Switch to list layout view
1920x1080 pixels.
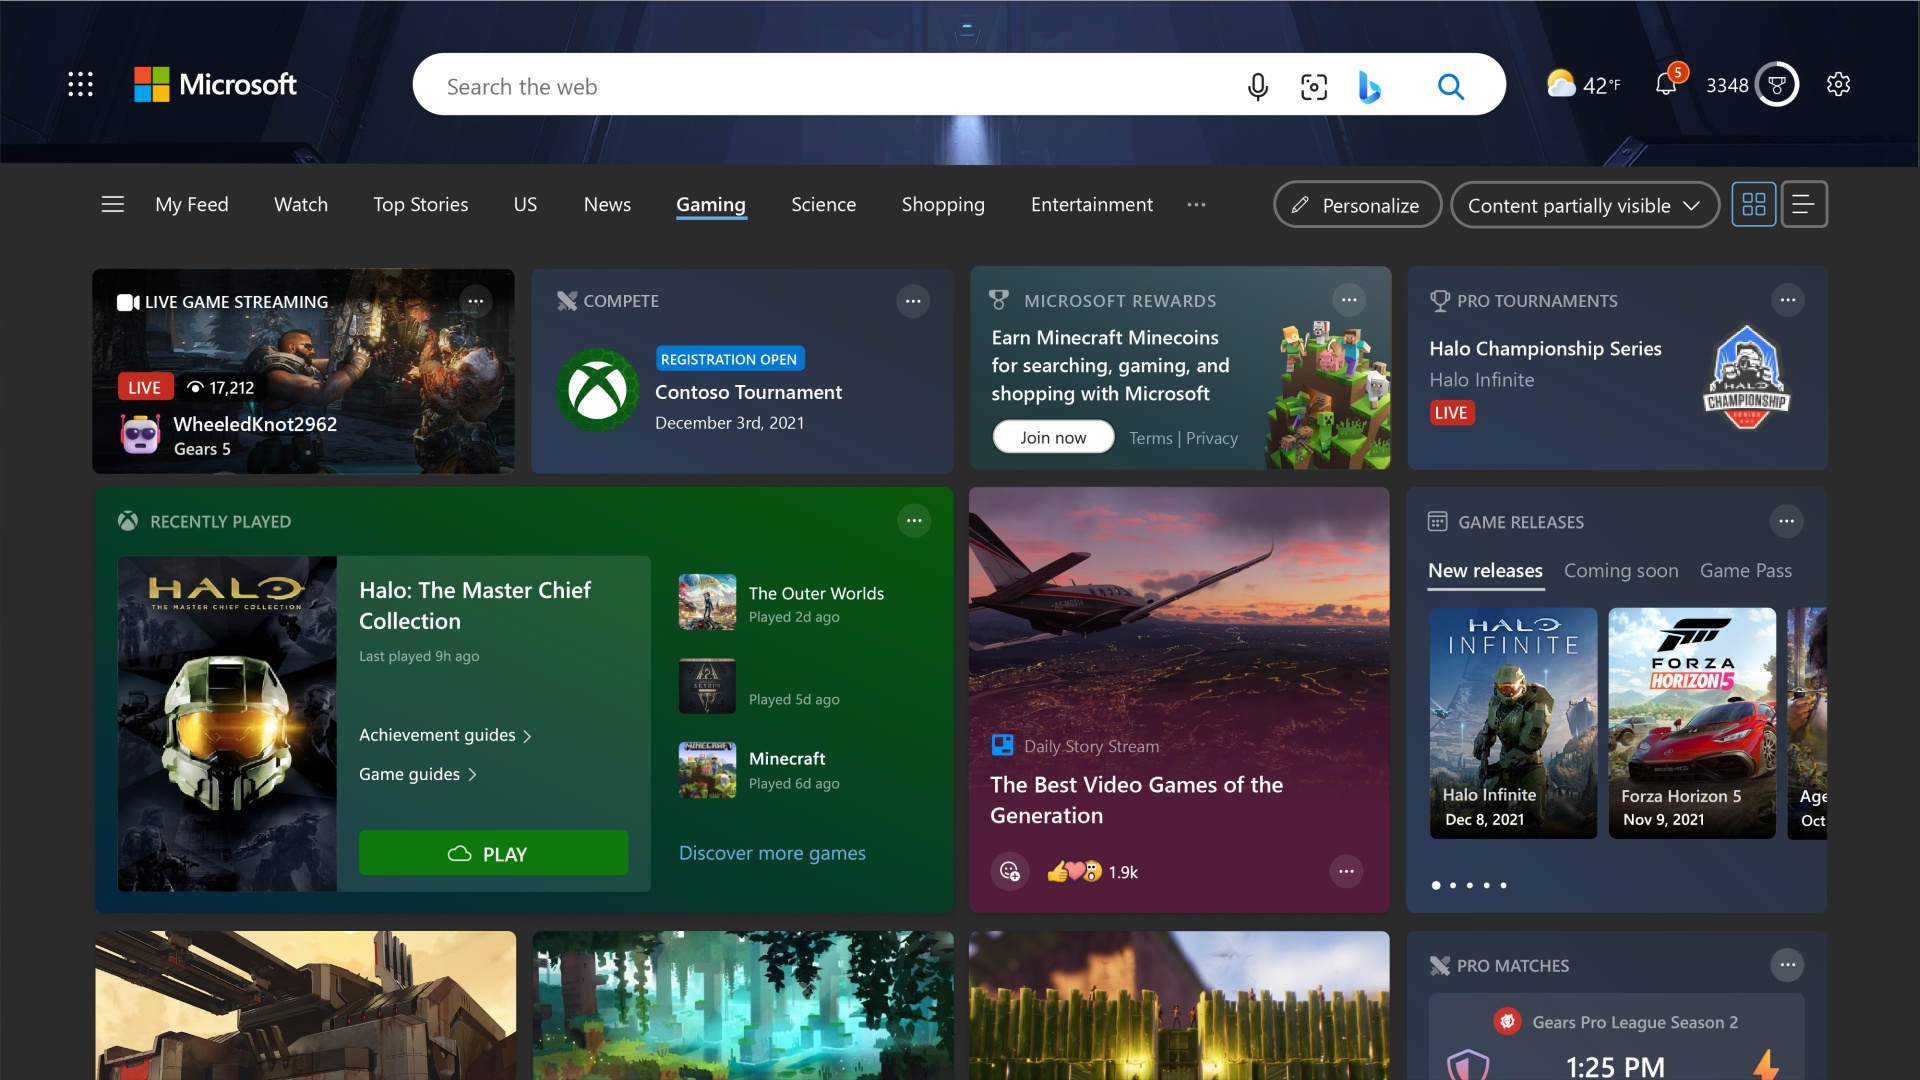click(1804, 205)
